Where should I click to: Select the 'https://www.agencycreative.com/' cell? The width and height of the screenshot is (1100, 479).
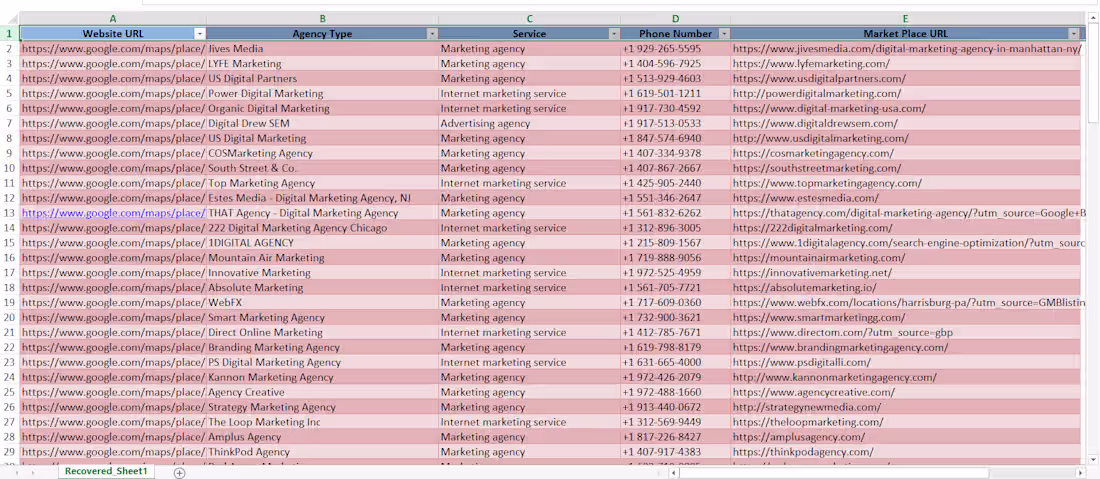(x=905, y=393)
